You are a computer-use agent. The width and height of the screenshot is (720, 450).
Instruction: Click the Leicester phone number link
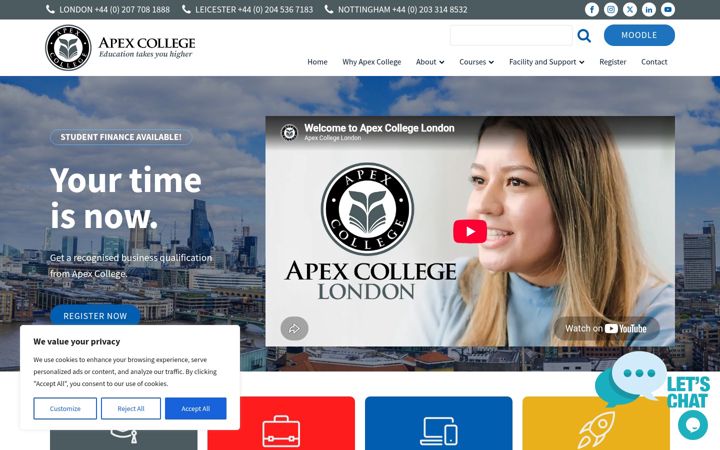tap(254, 9)
